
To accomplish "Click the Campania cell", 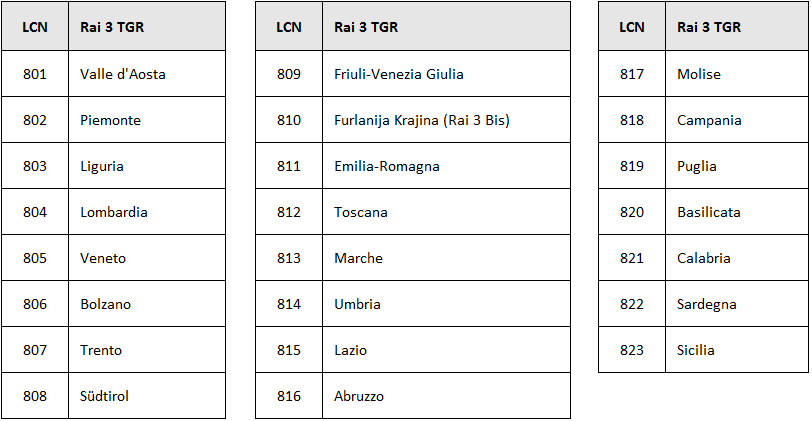I will tap(709, 120).
